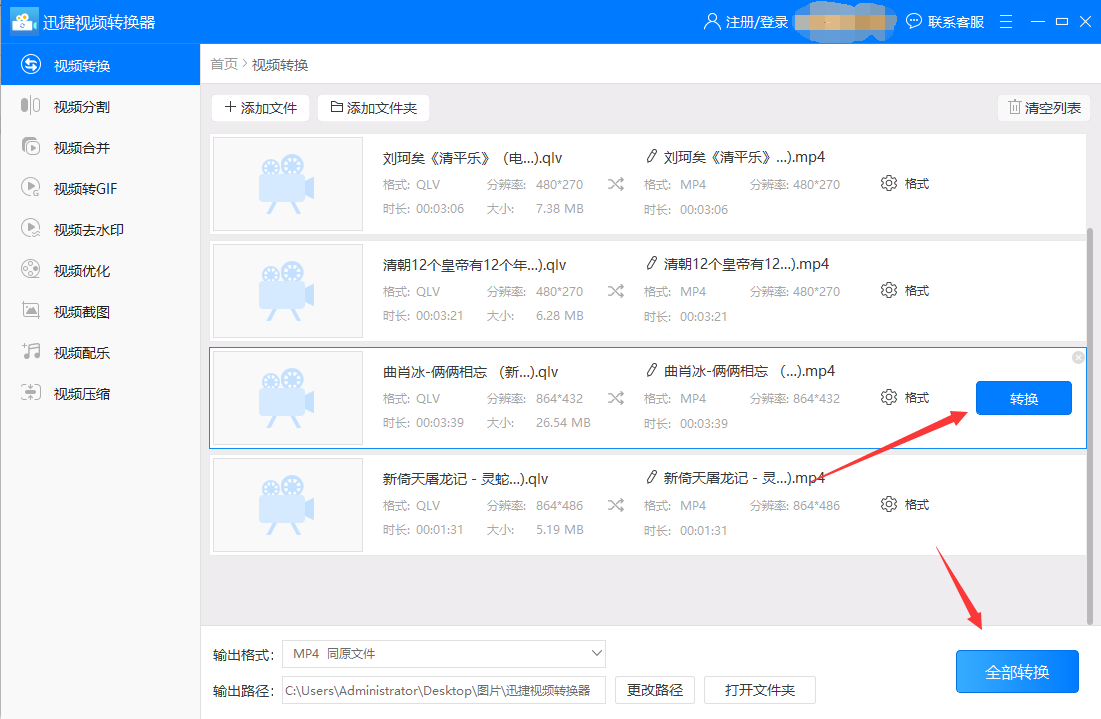Open the 视频优化 sidebar section
The image size is (1101, 719).
click(100, 270)
